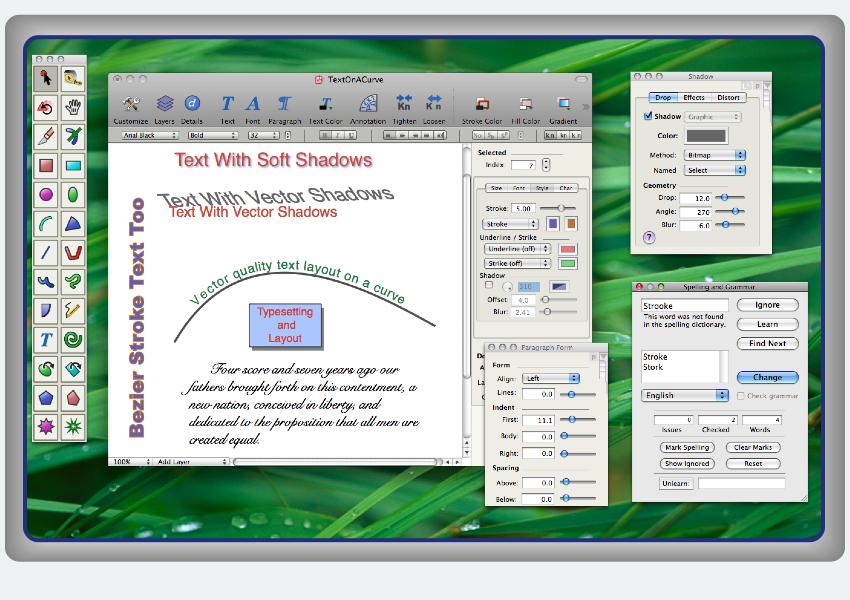The image size is (850, 600).
Task: Click the Drop geometry slider
Action: (x=730, y=198)
